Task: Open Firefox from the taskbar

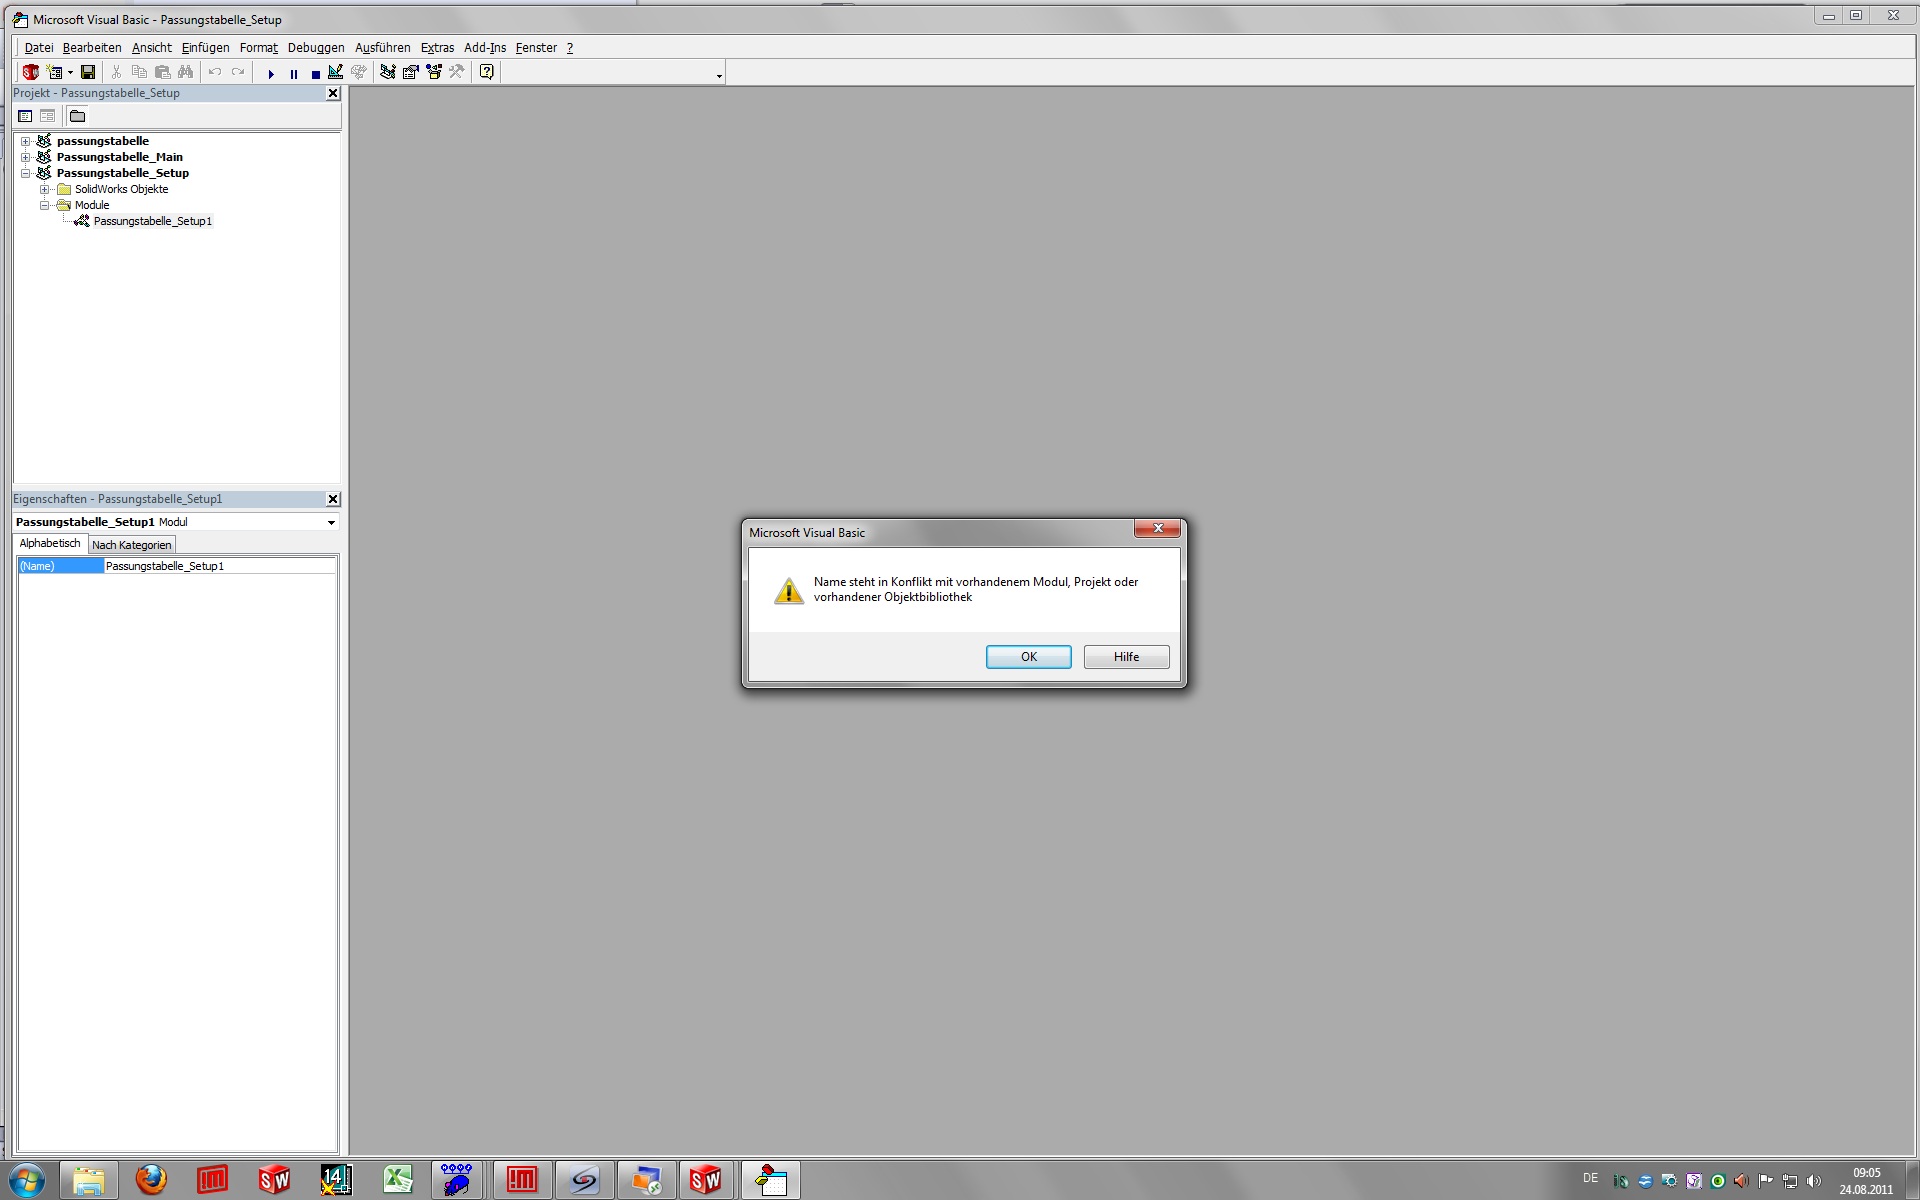Action: coord(151,1180)
